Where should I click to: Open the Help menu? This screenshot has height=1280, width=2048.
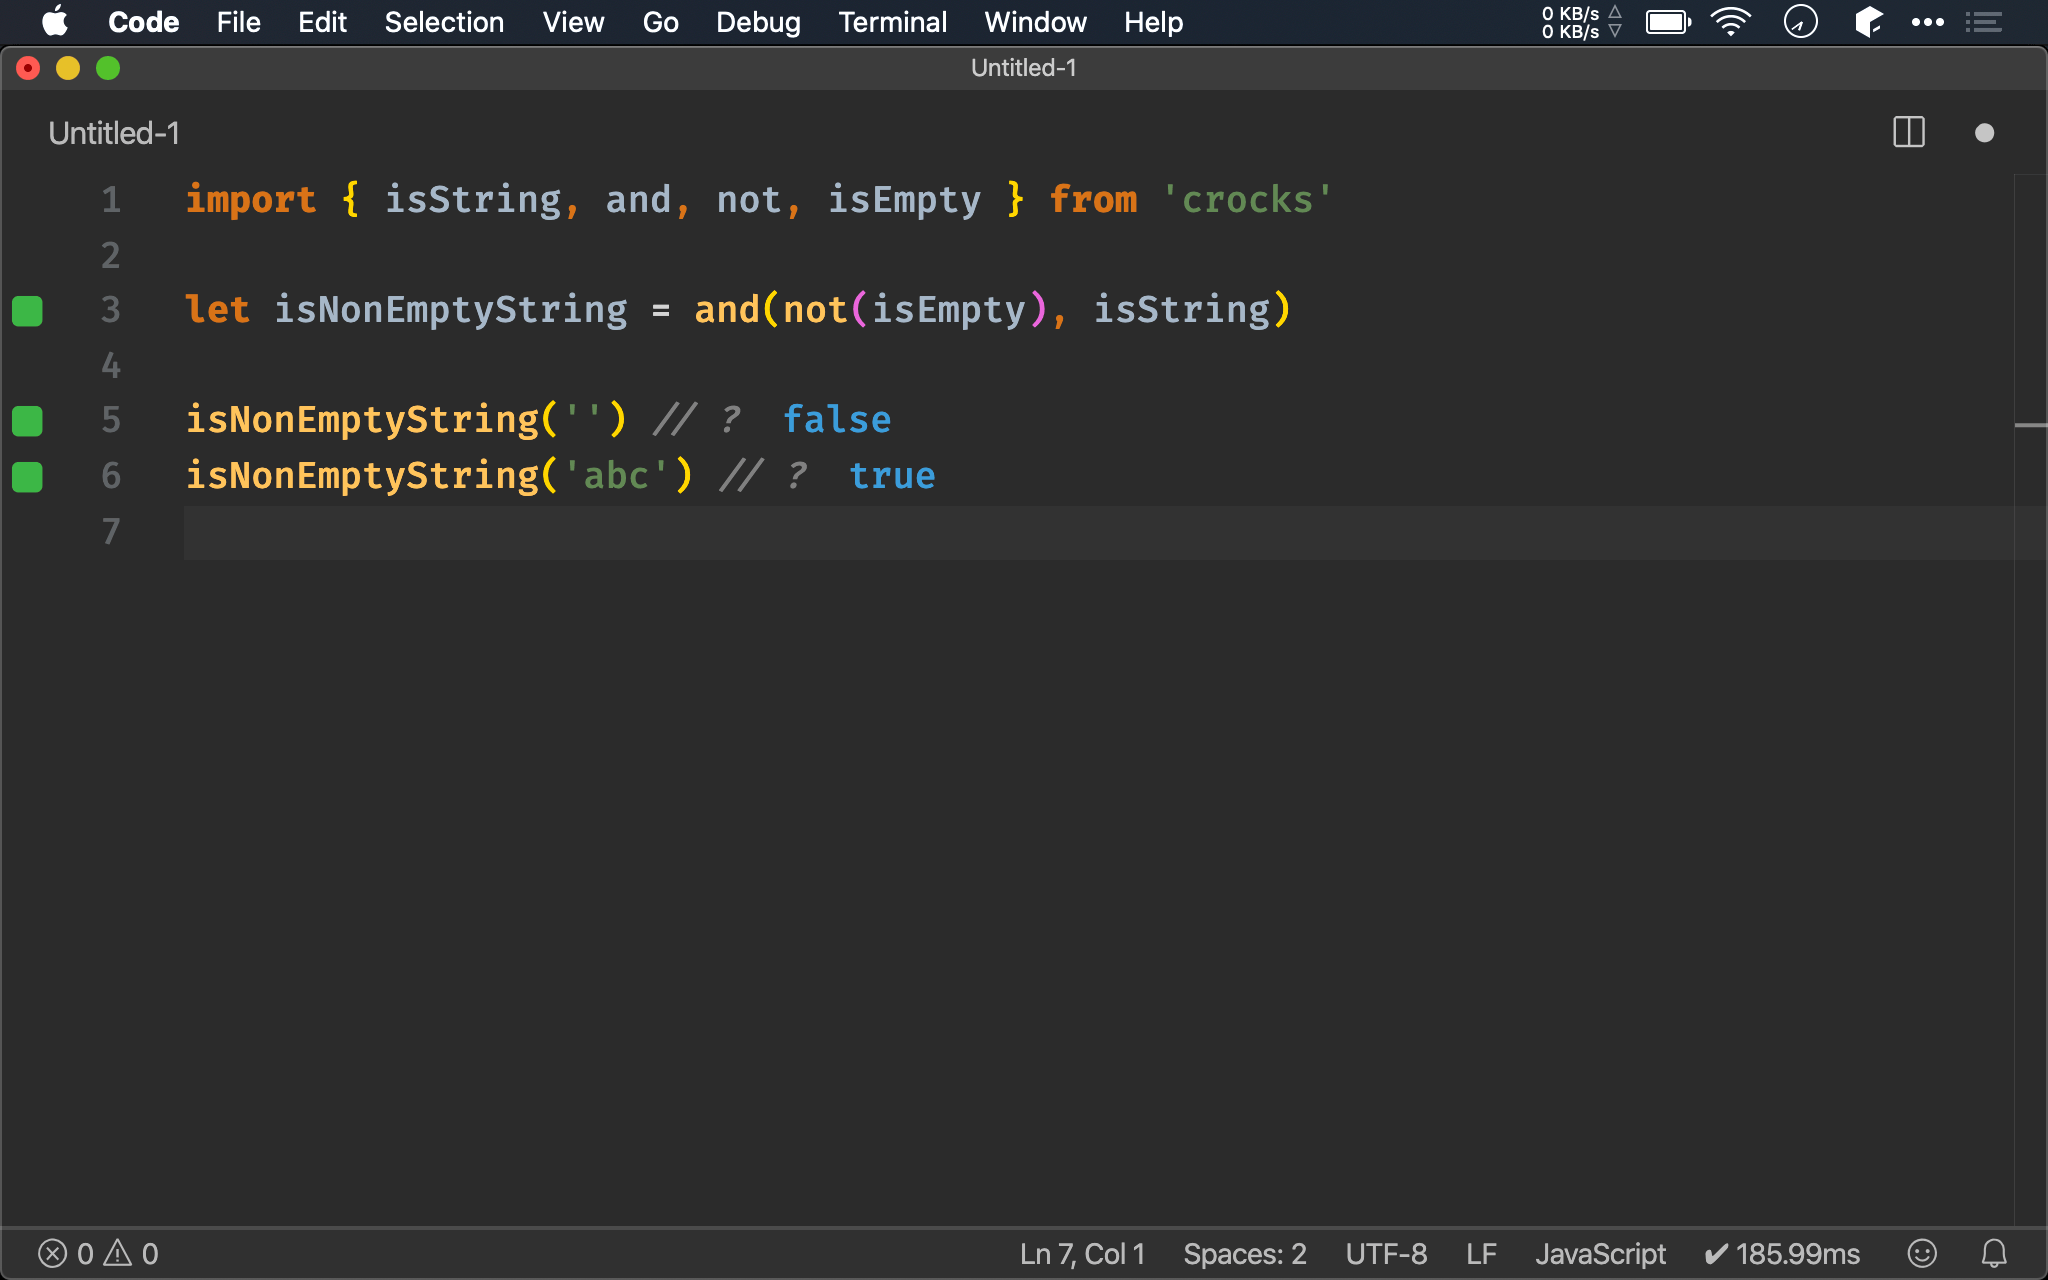coord(1153,22)
